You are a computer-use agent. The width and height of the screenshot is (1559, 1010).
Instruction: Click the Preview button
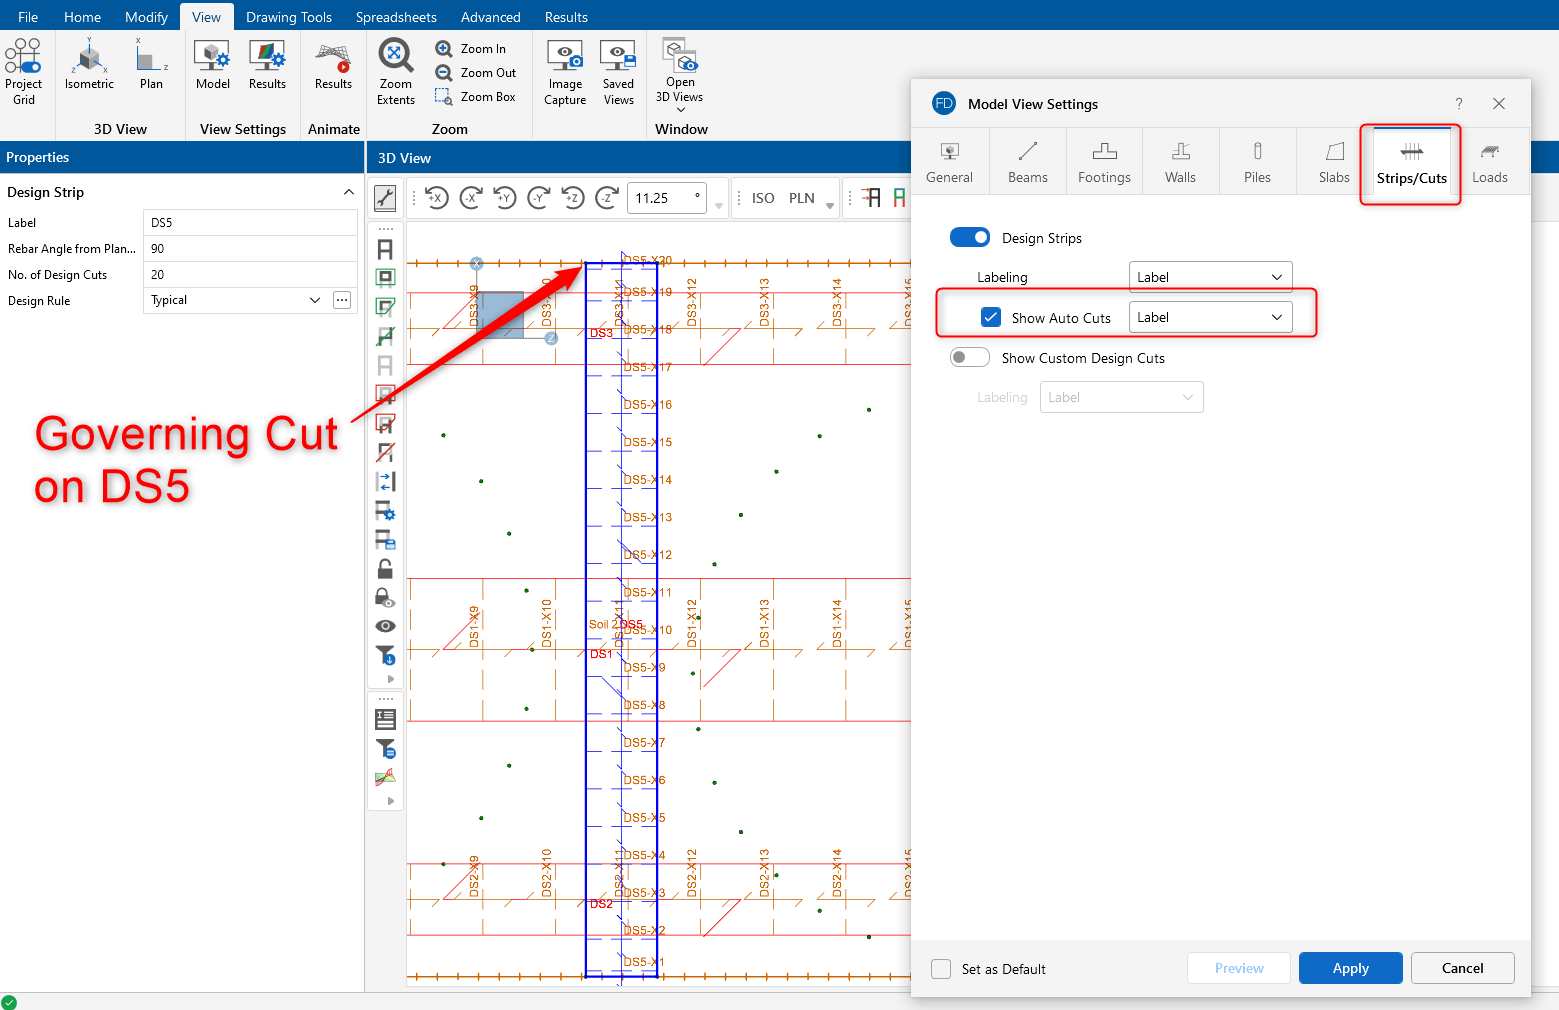1238,968
